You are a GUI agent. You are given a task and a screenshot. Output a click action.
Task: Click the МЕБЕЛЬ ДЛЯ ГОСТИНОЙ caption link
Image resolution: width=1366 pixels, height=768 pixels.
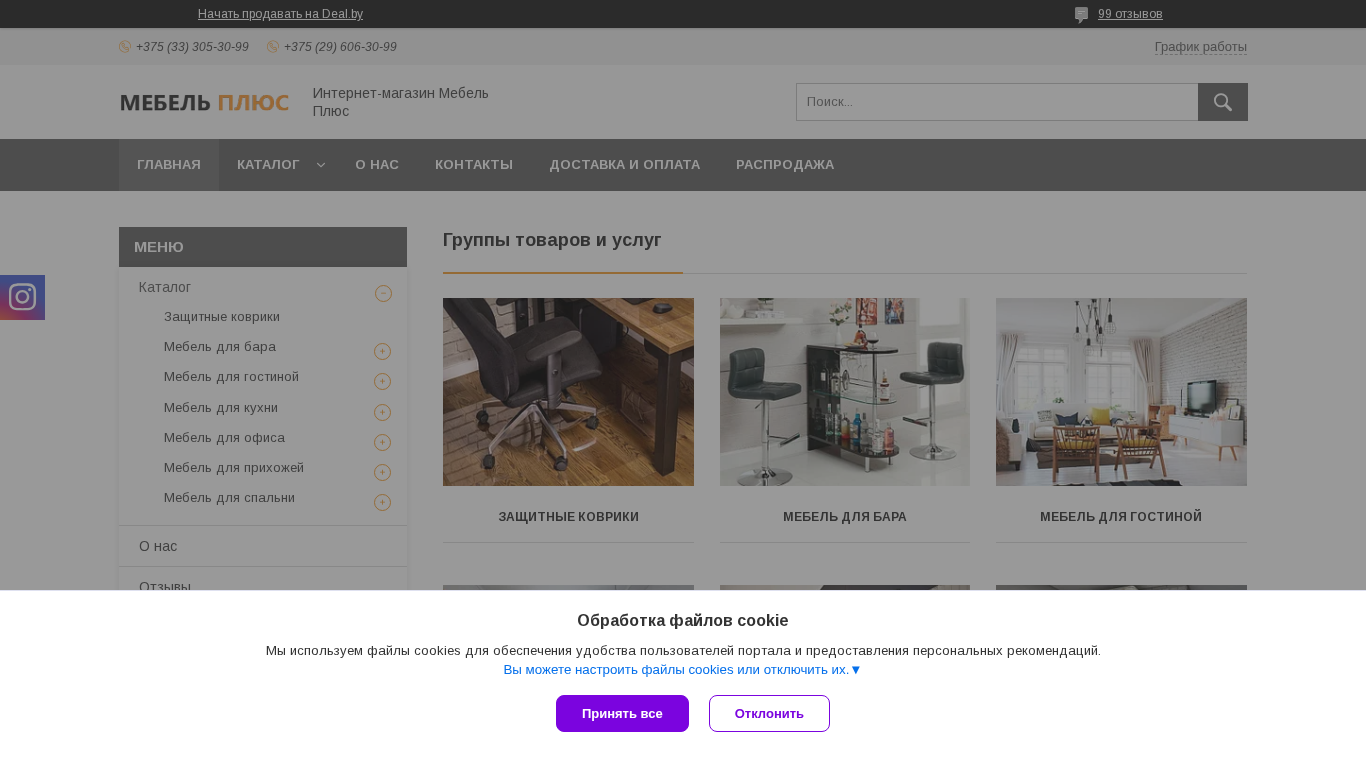1121,517
